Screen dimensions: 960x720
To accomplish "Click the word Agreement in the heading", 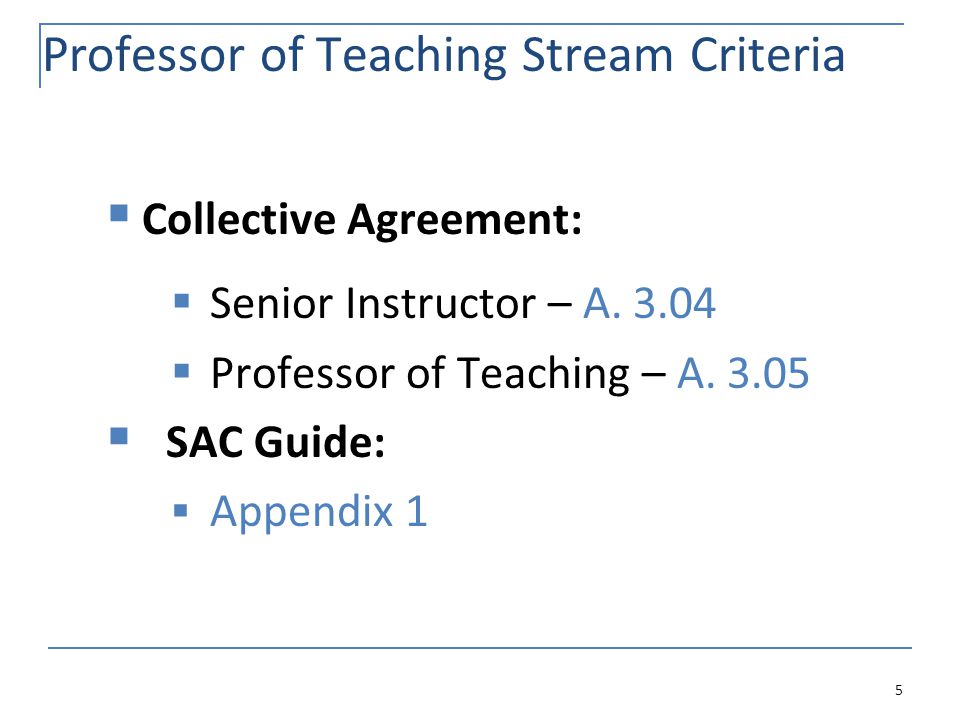I will 465,220.
